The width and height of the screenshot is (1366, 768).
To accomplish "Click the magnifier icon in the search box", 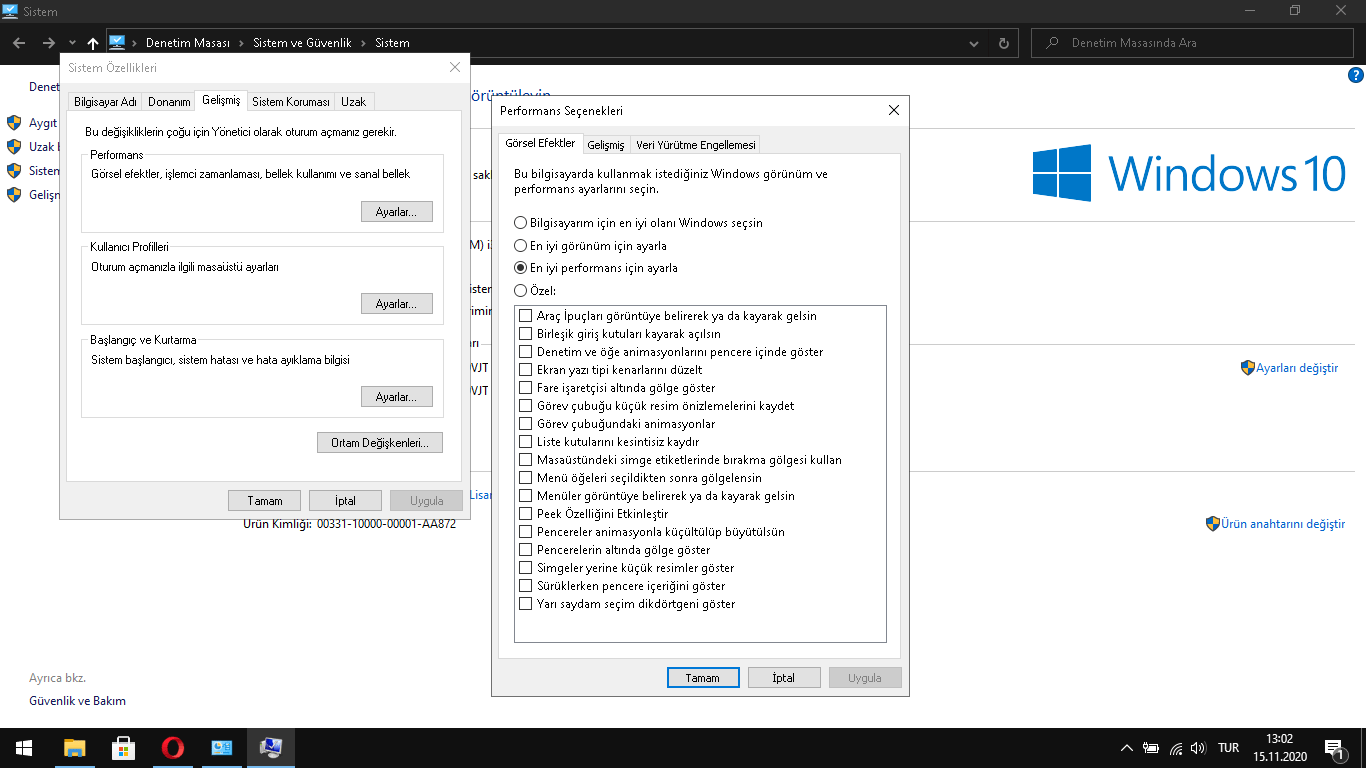I will 1052,43.
